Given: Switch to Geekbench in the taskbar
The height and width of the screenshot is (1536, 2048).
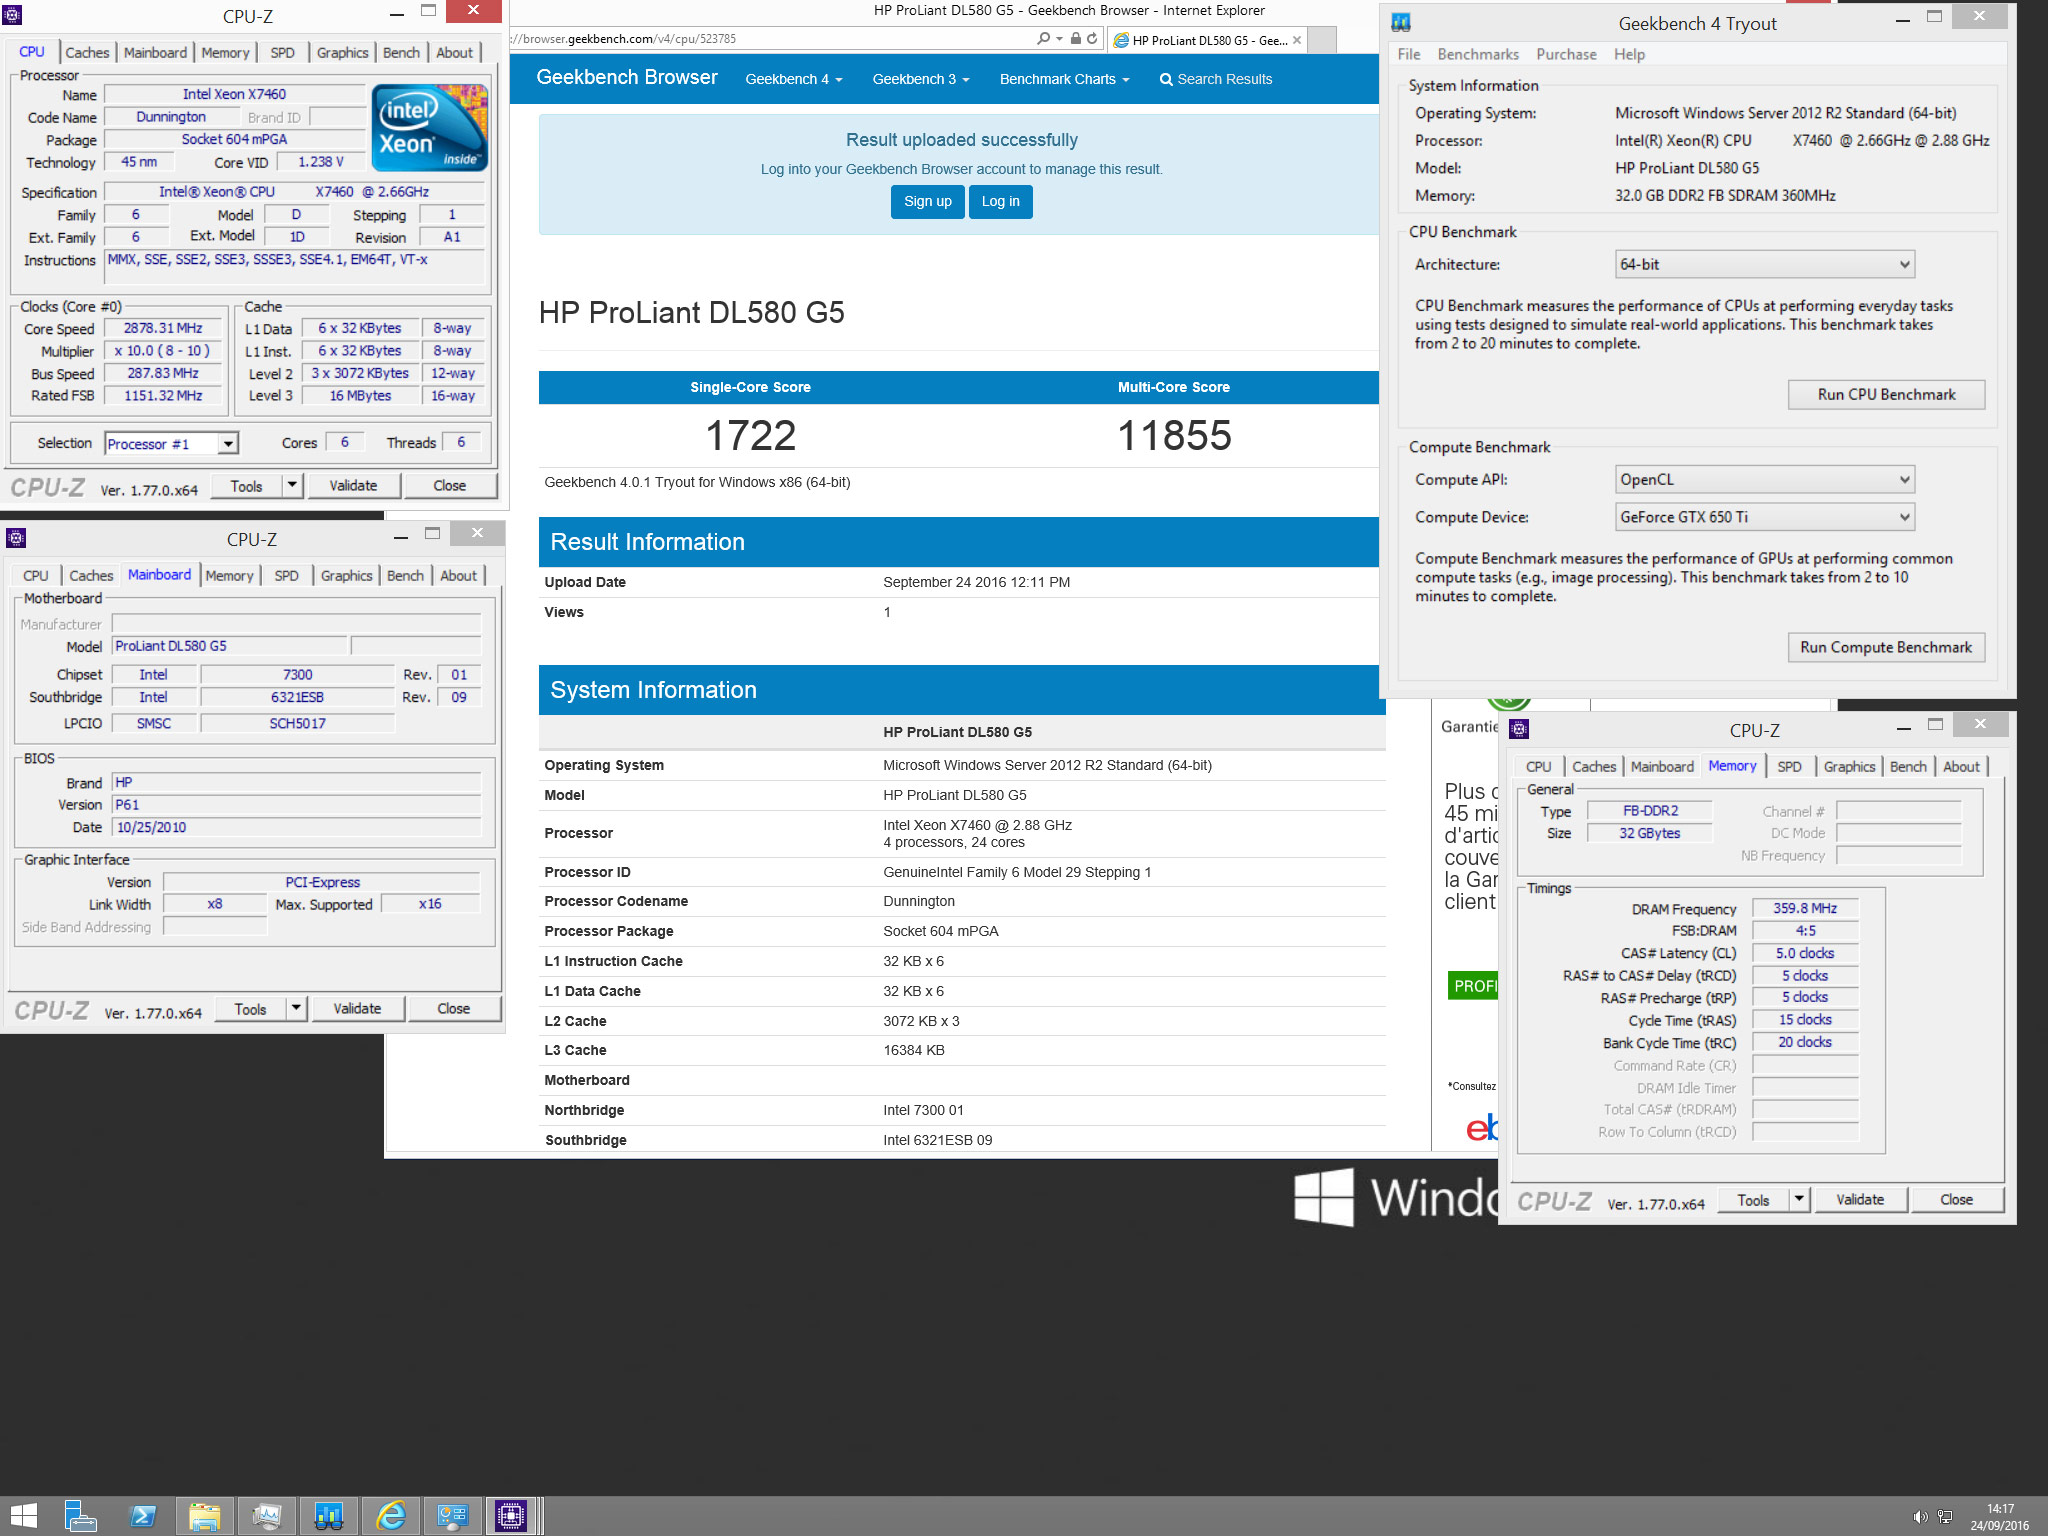Looking at the screenshot, I should pyautogui.click(x=329, y=1516).
